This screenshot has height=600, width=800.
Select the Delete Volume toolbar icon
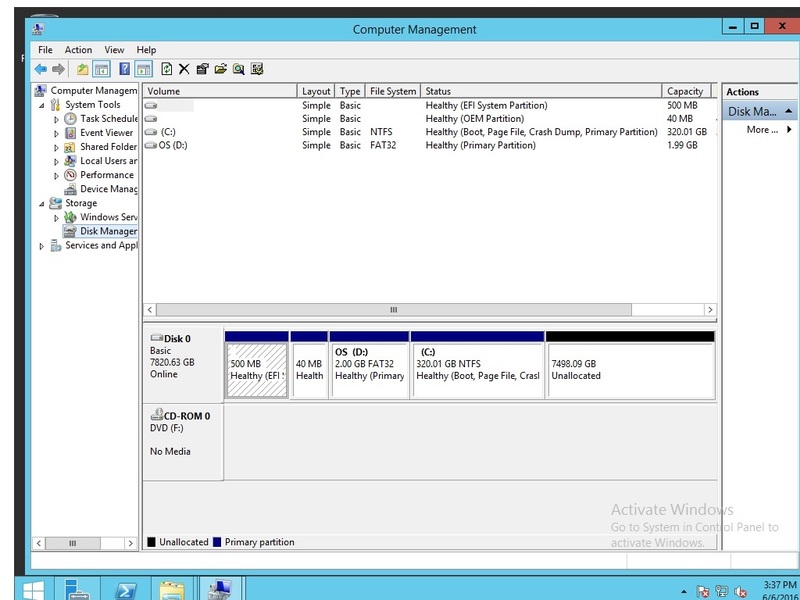point(183,69)
